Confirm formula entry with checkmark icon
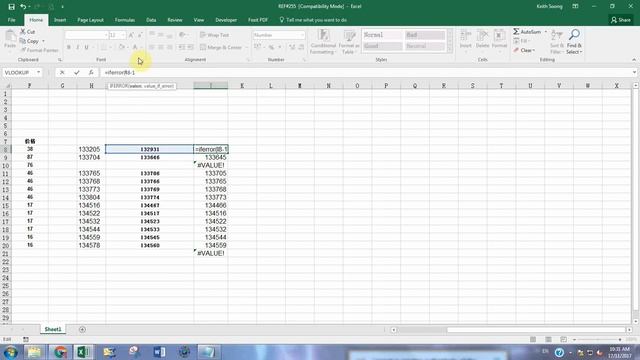 tap(77, 72)
